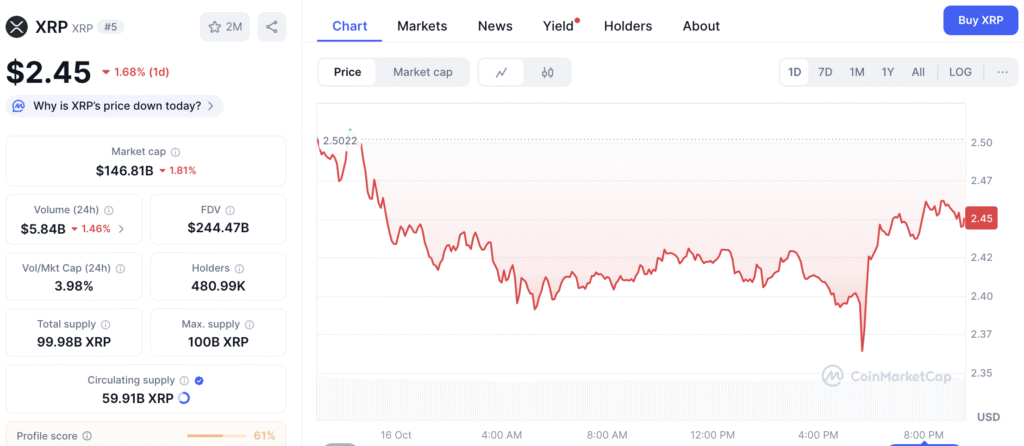Viewport: 1024px width, 446px height.
Task: Select the Price chart toggle
Action: [x=347, y=72]
